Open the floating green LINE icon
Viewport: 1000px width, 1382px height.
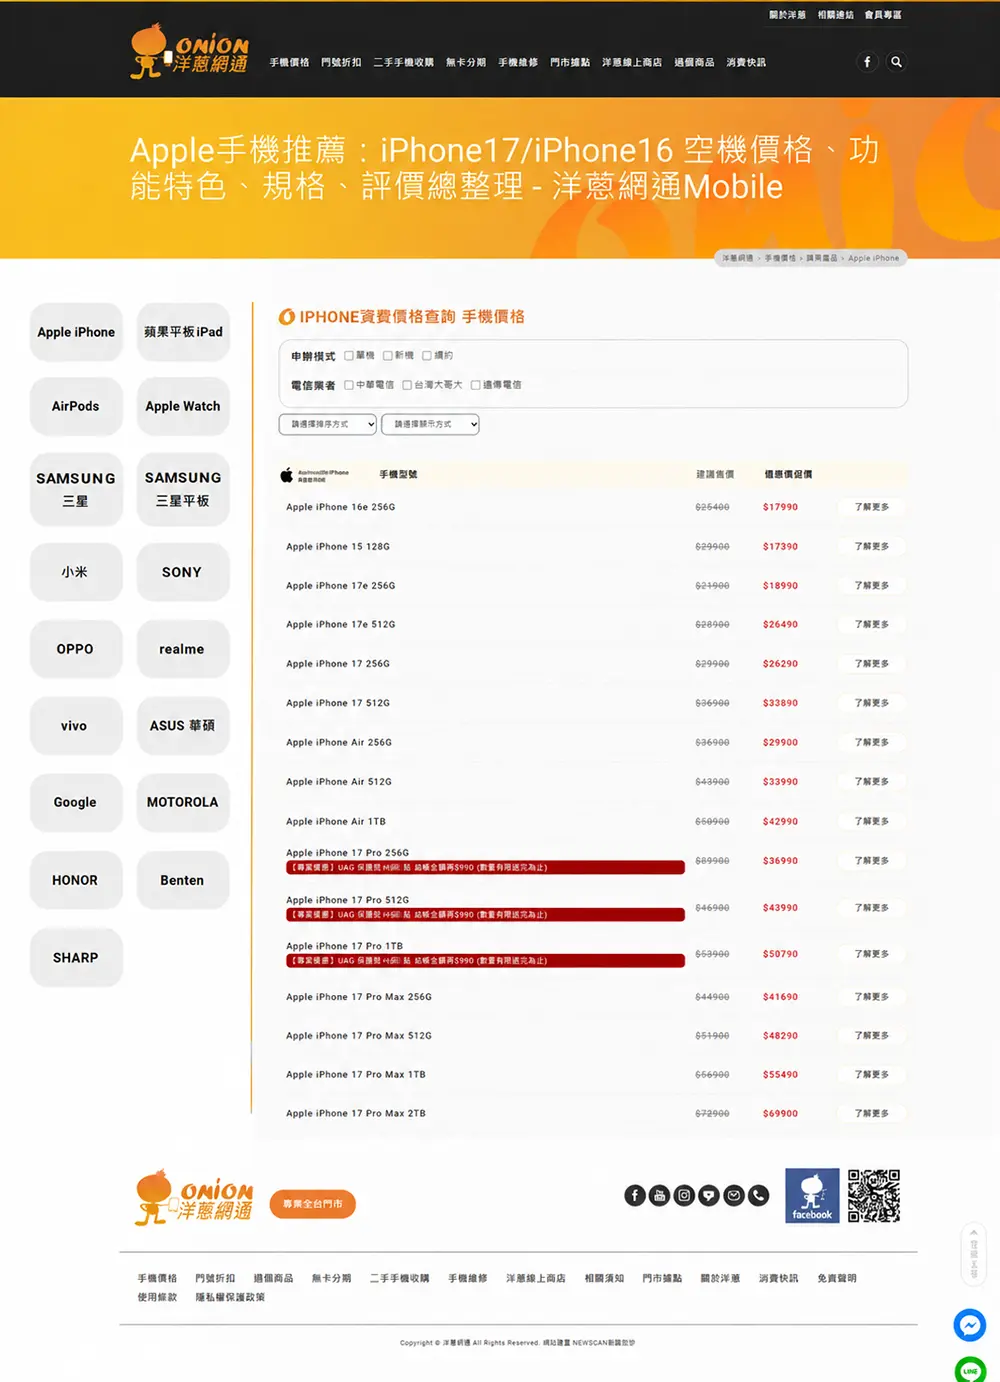coord(970,1370)
